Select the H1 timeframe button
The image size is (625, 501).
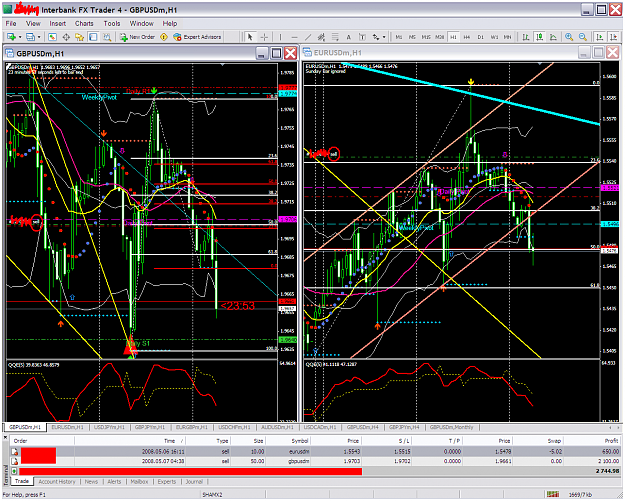coord(453,37)
